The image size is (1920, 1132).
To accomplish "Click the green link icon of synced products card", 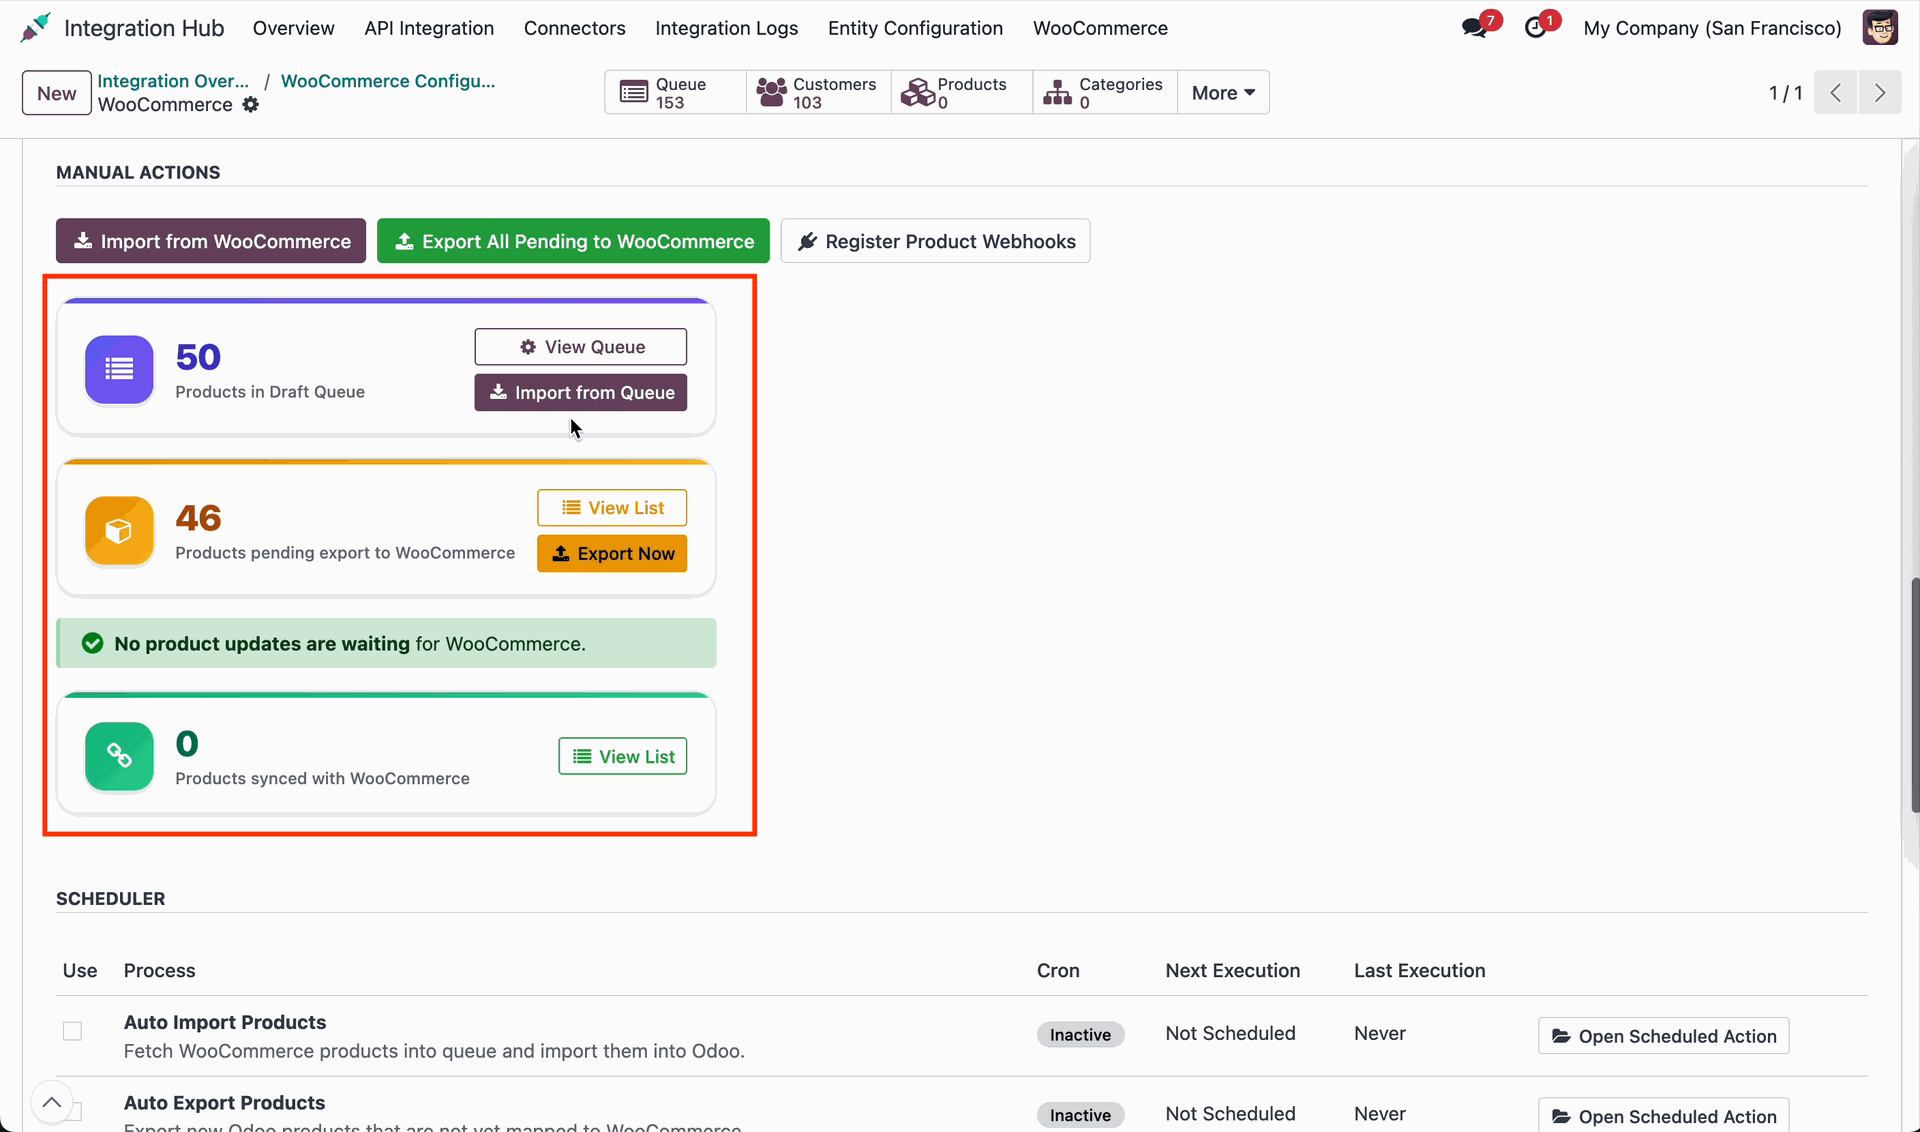I will coord(119,757).
